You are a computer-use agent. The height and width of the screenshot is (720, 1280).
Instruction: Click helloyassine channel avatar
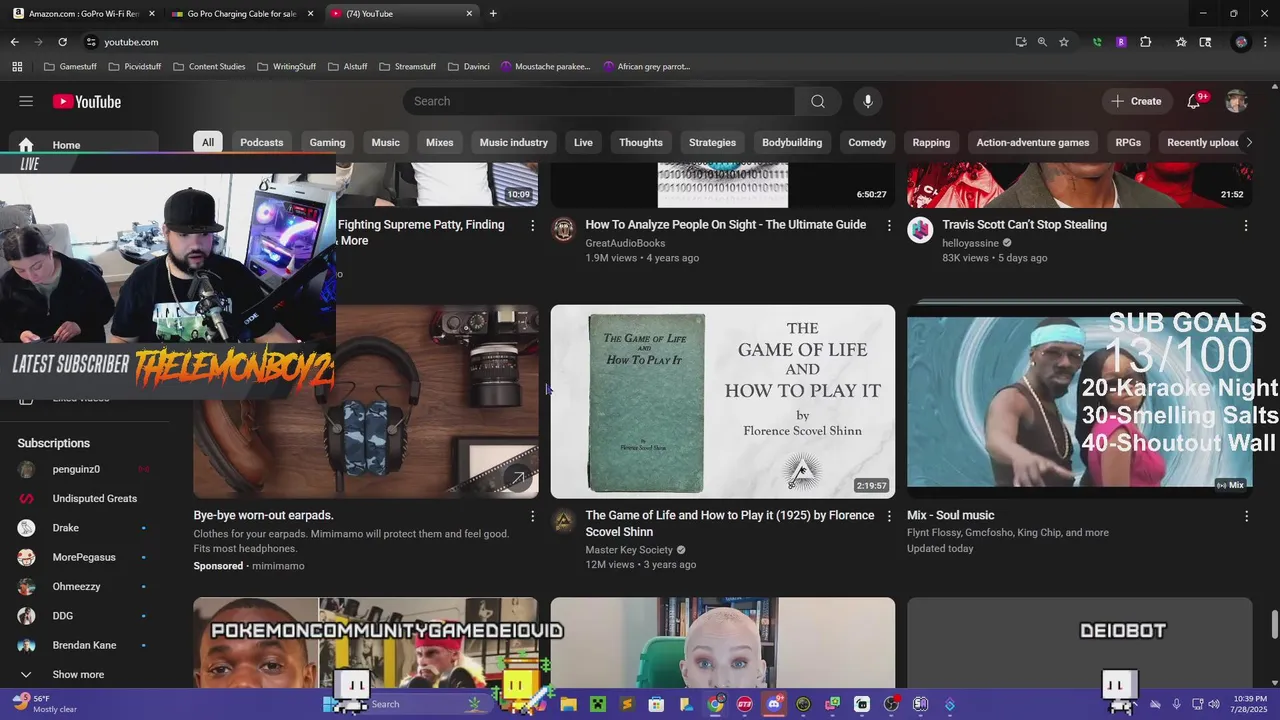coord(920,229)
